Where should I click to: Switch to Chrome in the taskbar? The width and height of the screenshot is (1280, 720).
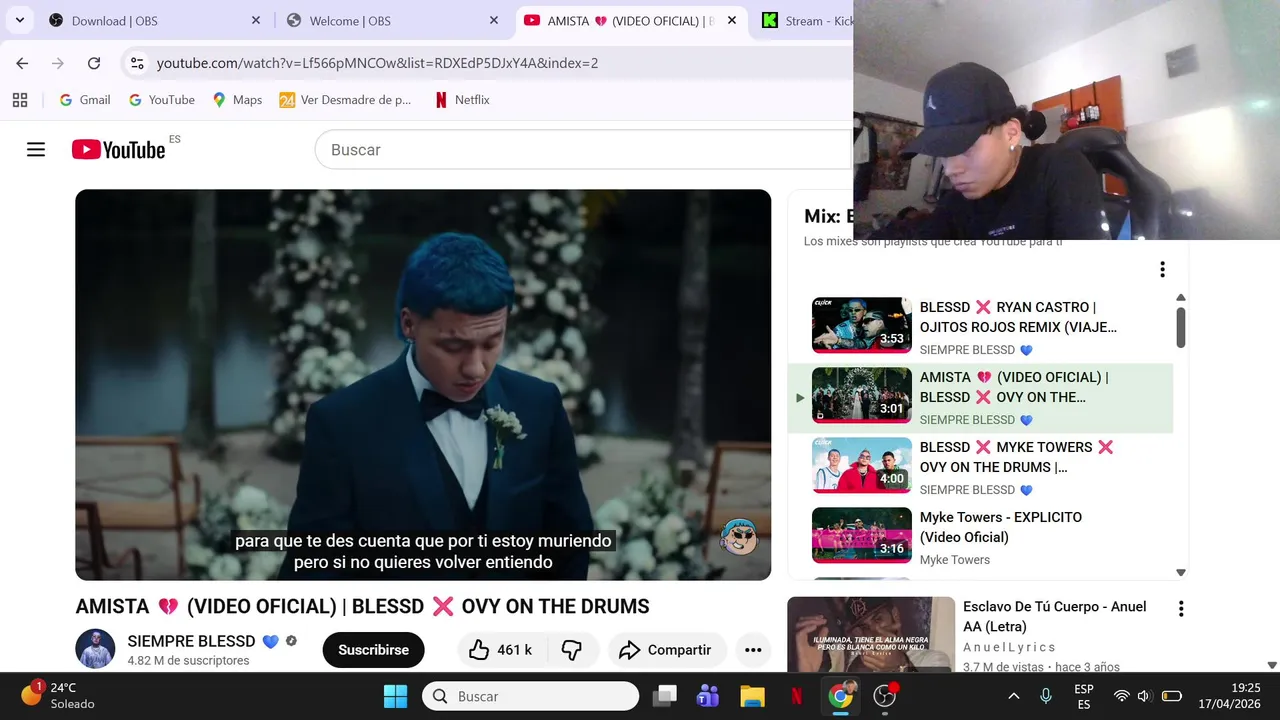[x=840, y=696]
